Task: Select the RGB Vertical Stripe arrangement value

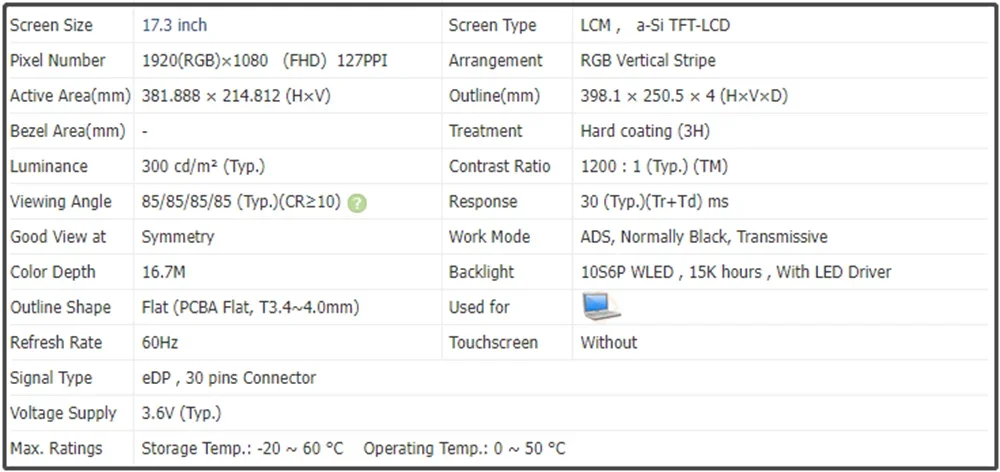Action: pos(648,60)
